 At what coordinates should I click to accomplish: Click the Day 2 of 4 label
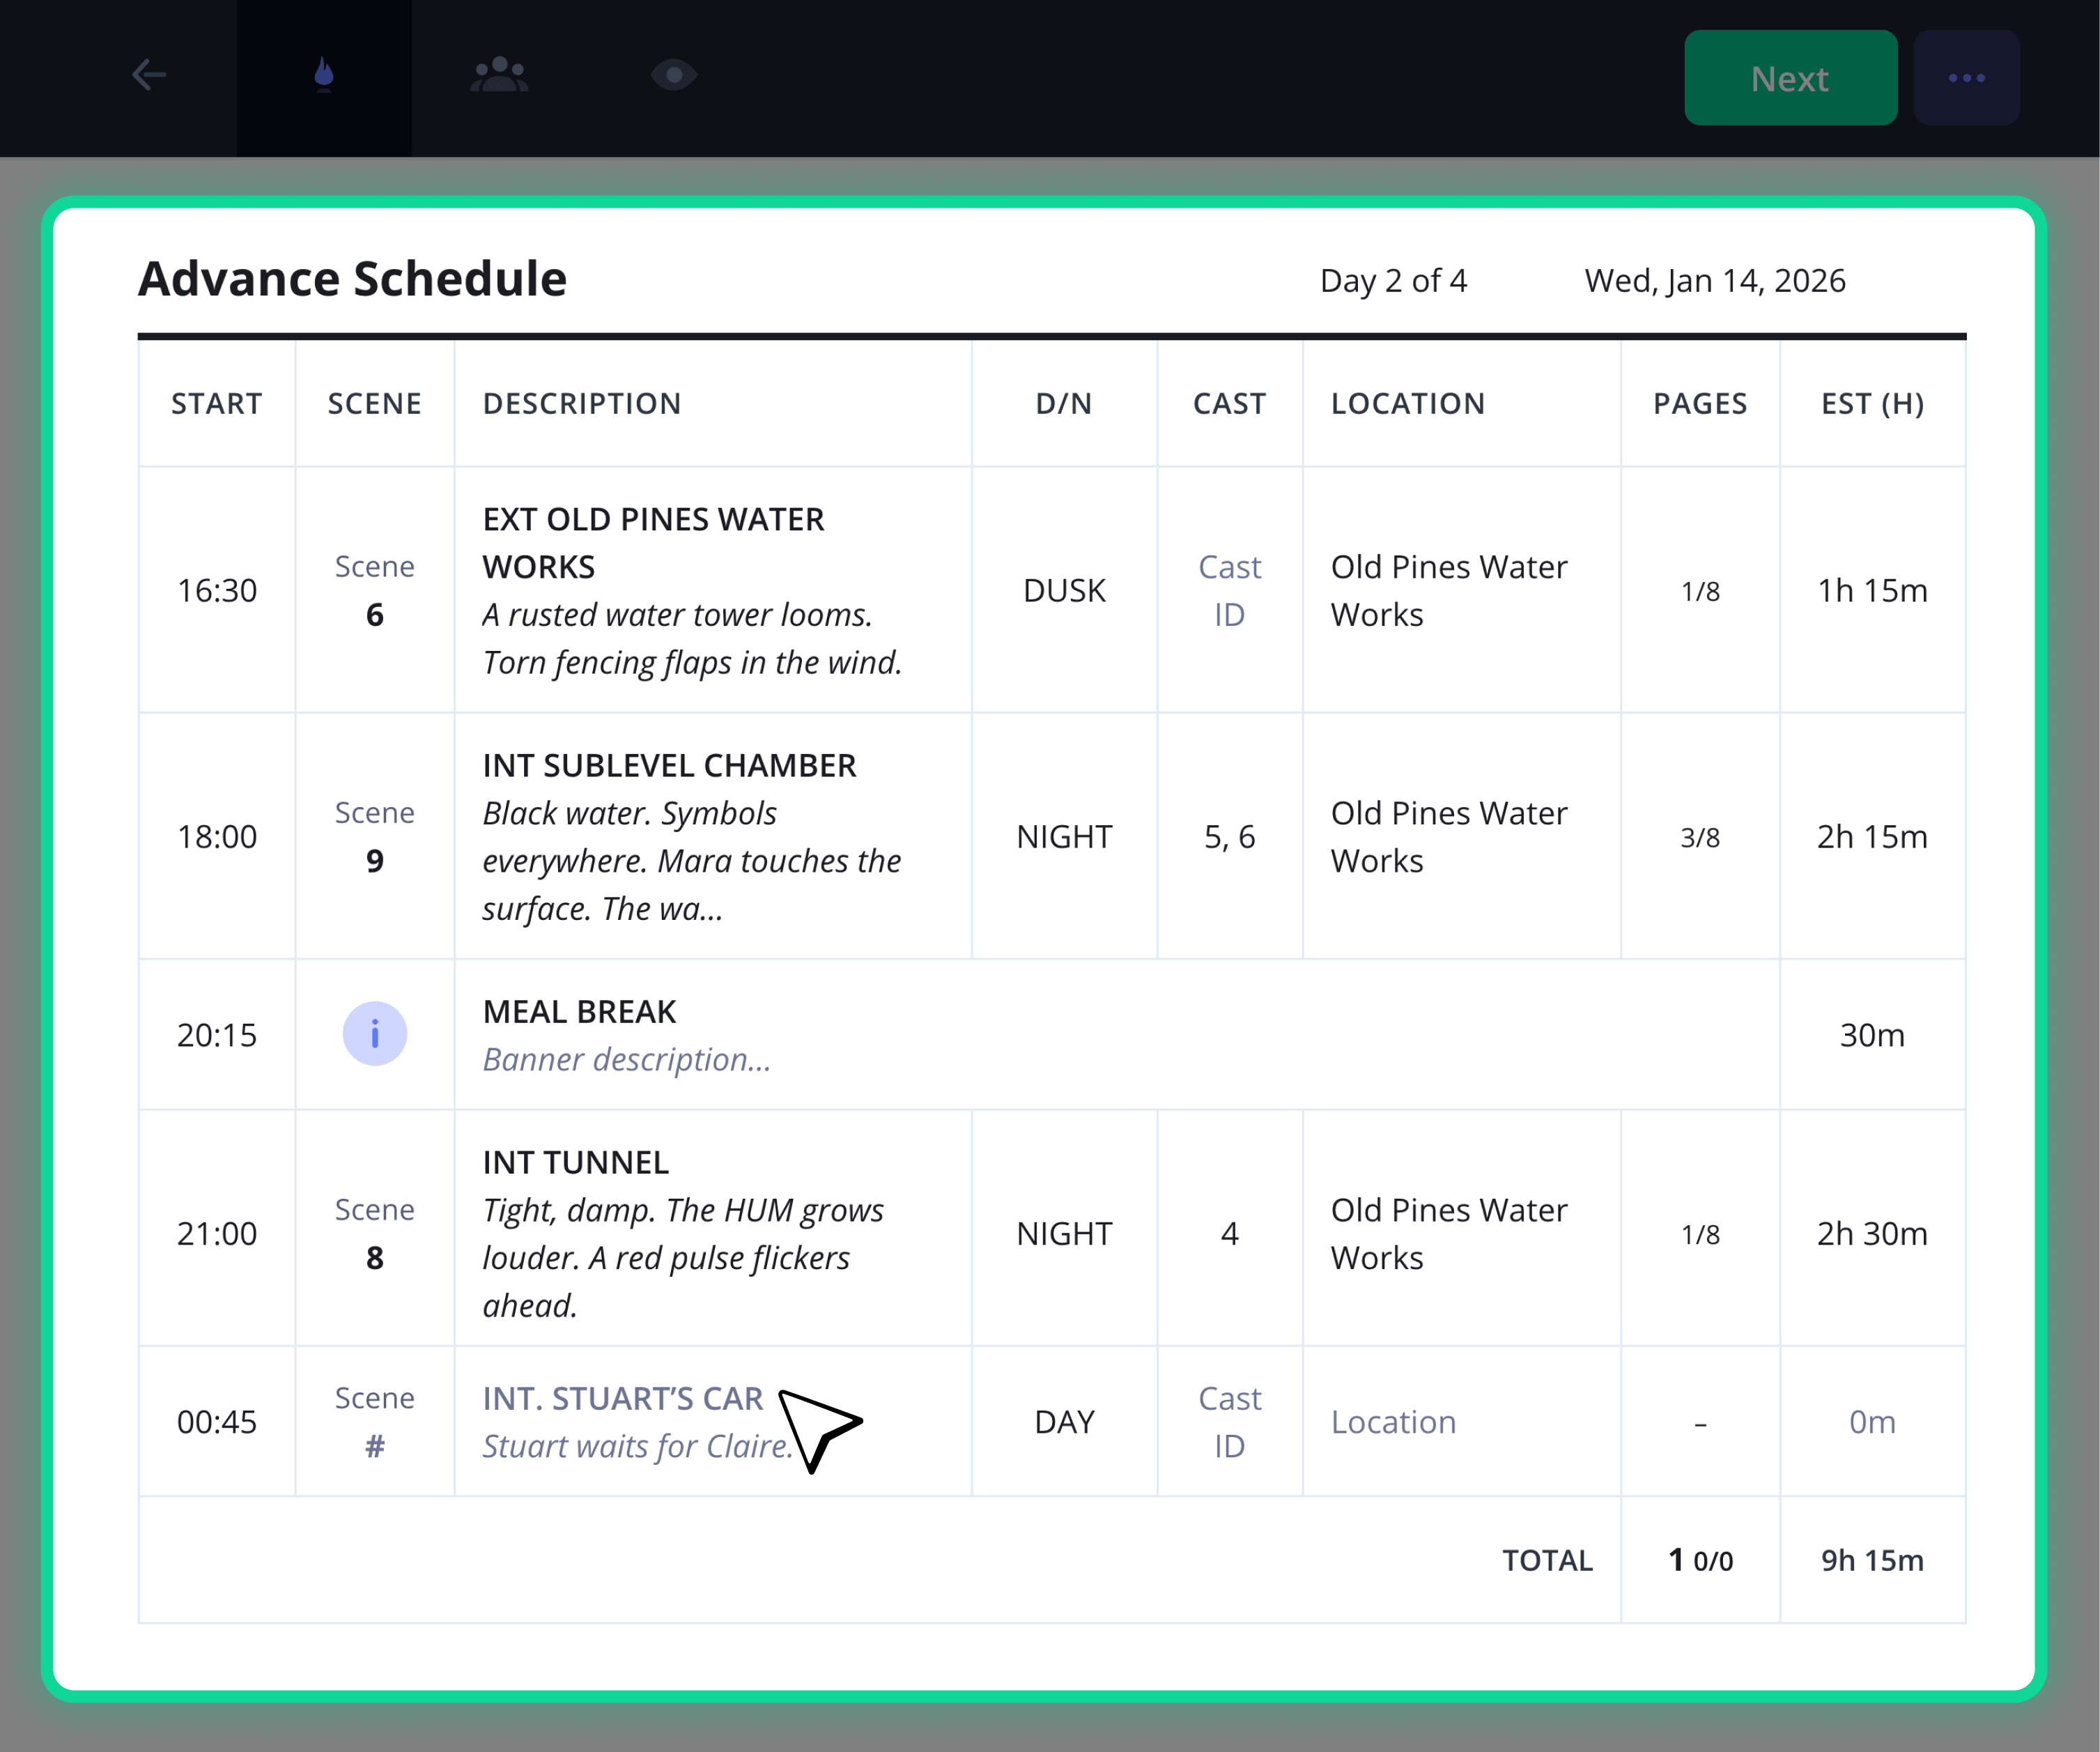tap(1393, 281)
